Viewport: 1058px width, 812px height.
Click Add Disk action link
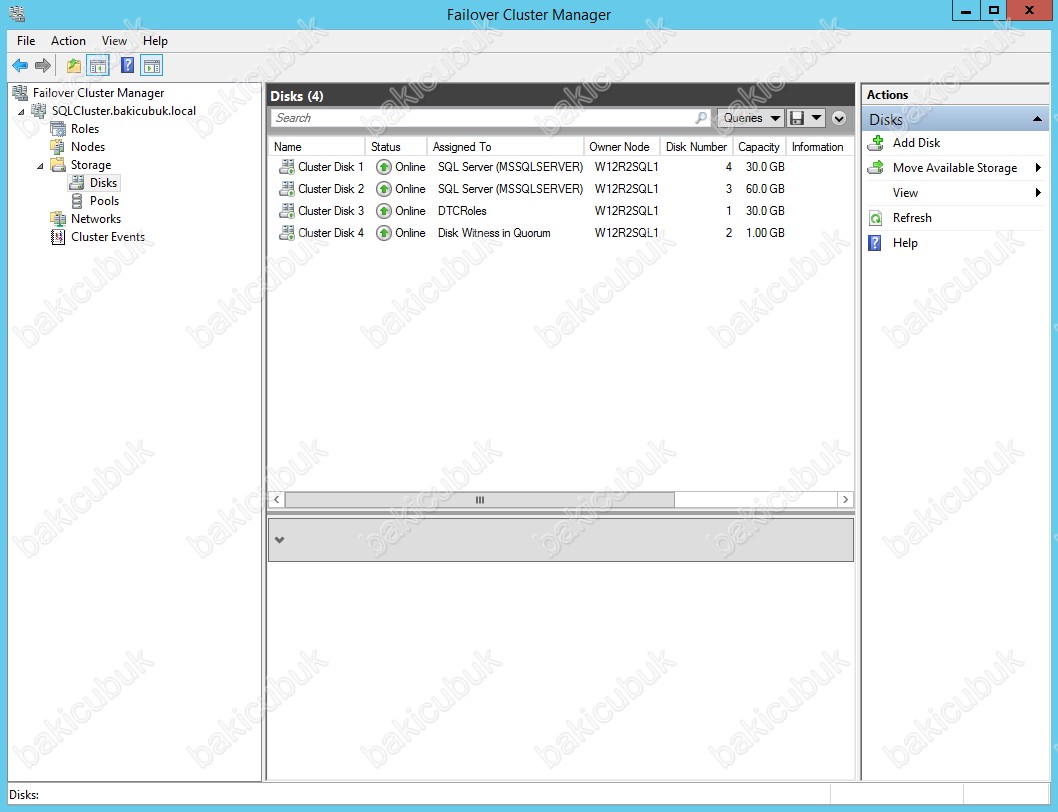click(x=916, y=142)
